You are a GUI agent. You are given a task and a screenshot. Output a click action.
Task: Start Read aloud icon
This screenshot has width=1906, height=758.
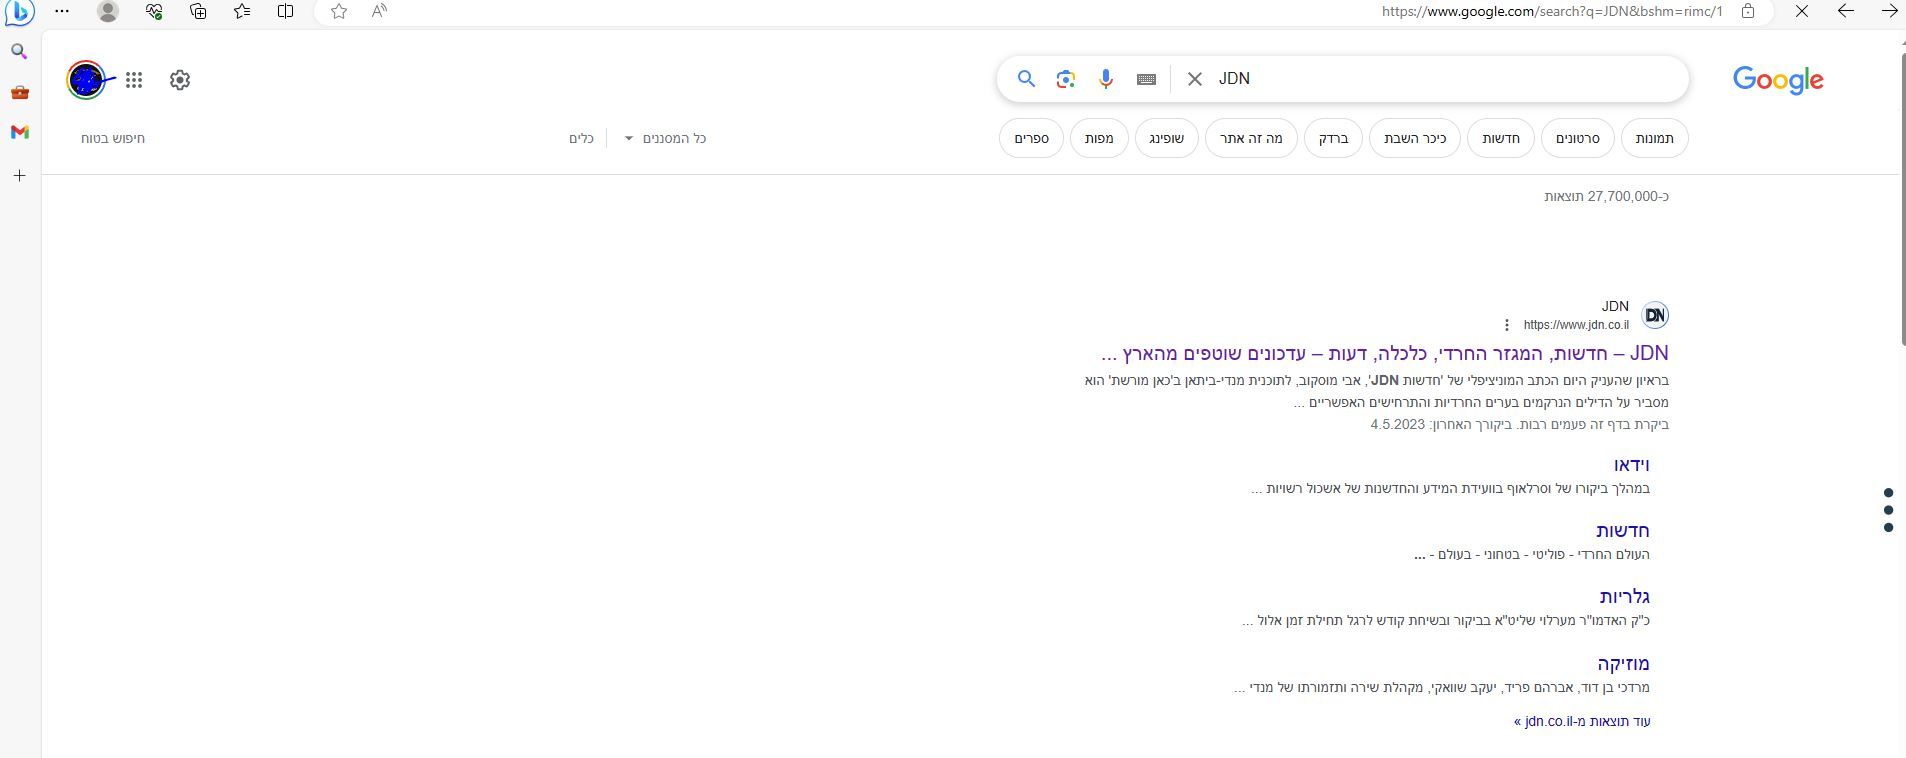[379, 11]
